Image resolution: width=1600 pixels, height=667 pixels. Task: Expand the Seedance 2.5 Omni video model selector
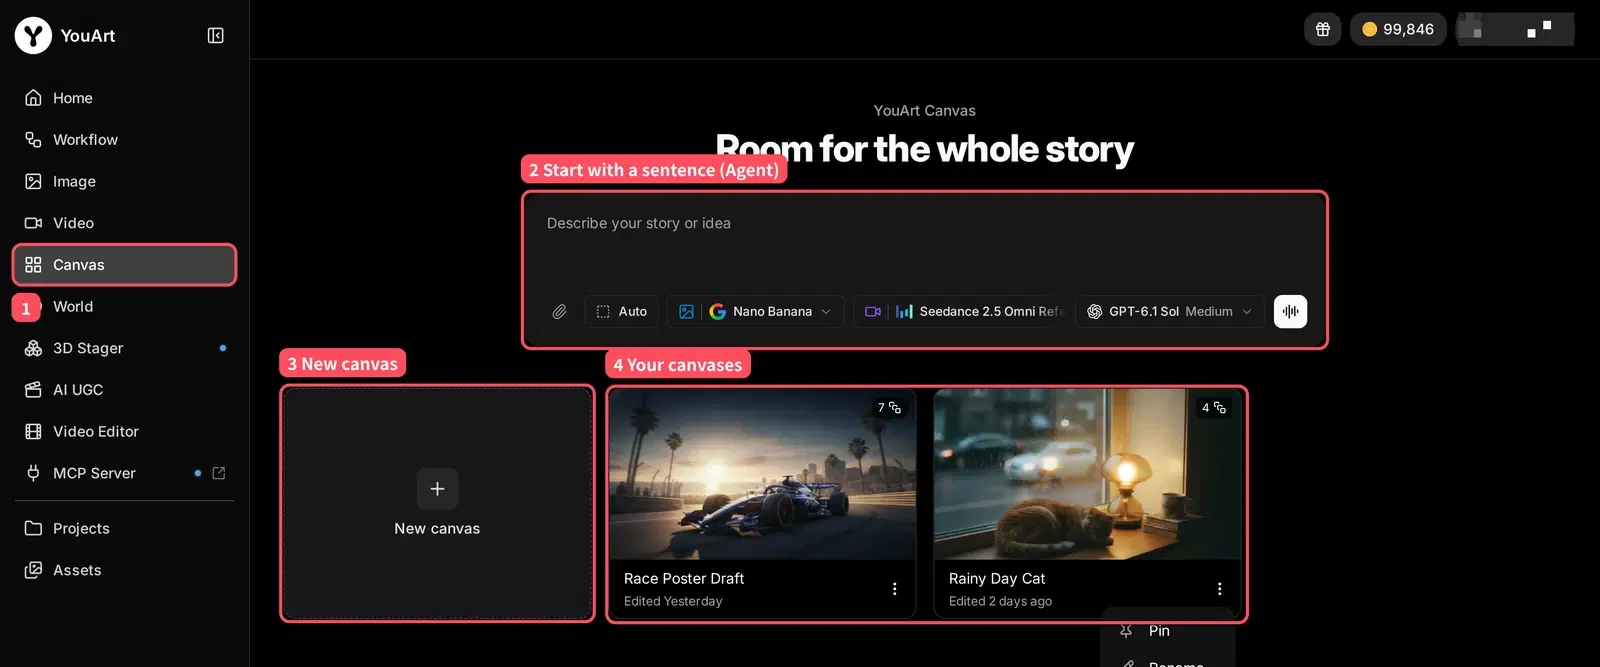962,311
